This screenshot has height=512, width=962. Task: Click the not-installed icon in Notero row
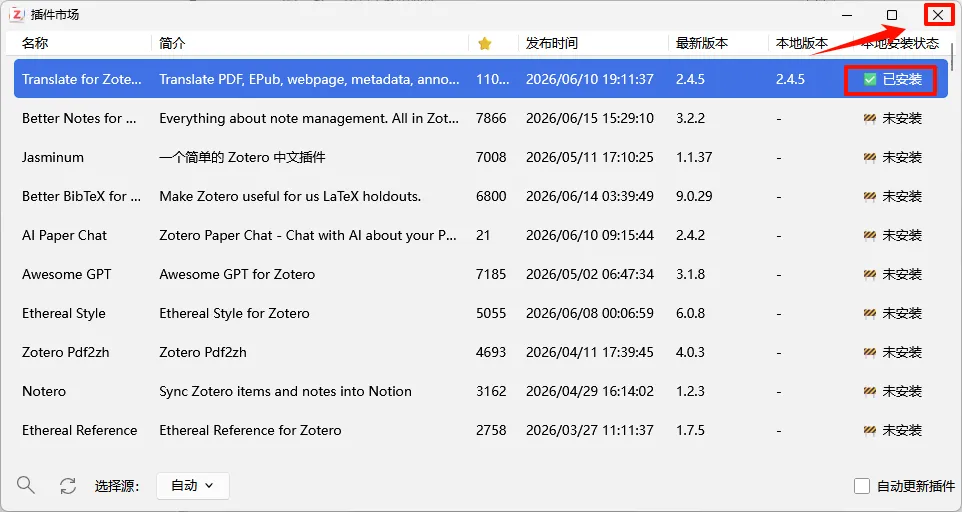[x=869, y=391]
